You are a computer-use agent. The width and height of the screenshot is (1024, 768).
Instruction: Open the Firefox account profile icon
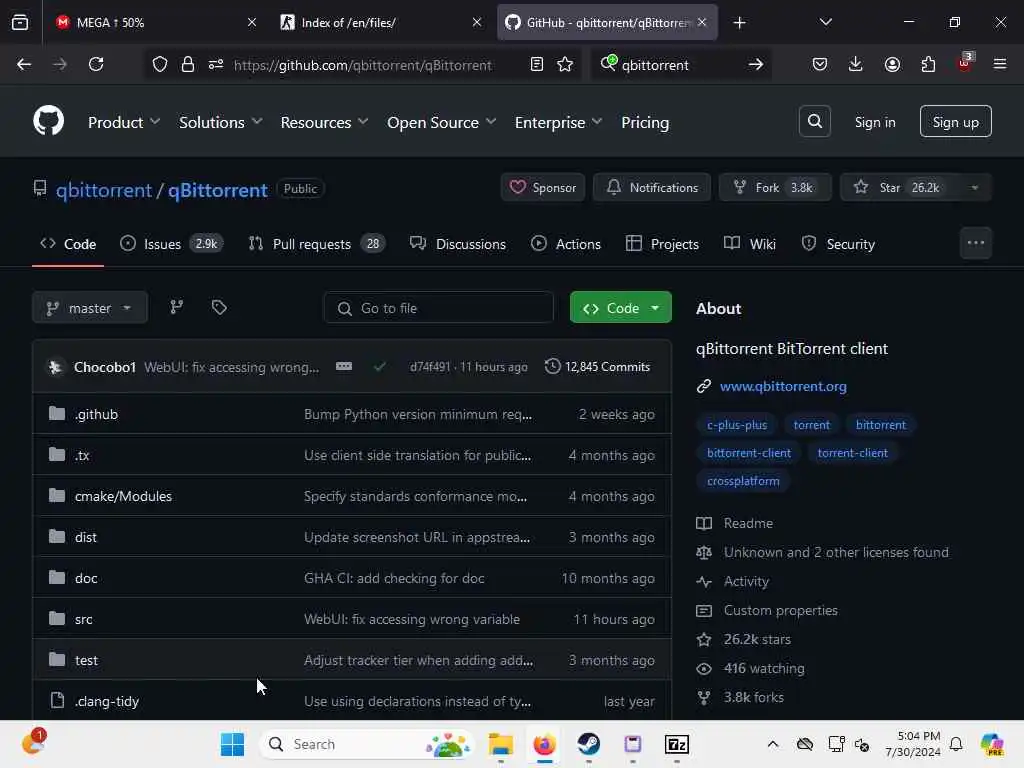click(892, 64)
